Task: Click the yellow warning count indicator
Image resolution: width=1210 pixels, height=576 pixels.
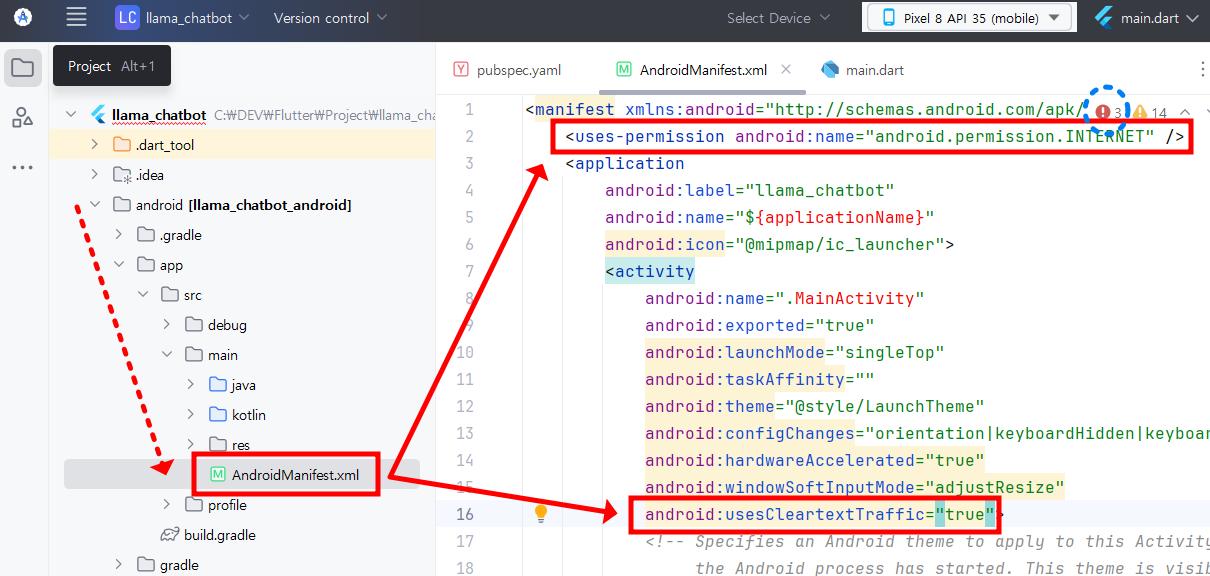Action: 1149,113
